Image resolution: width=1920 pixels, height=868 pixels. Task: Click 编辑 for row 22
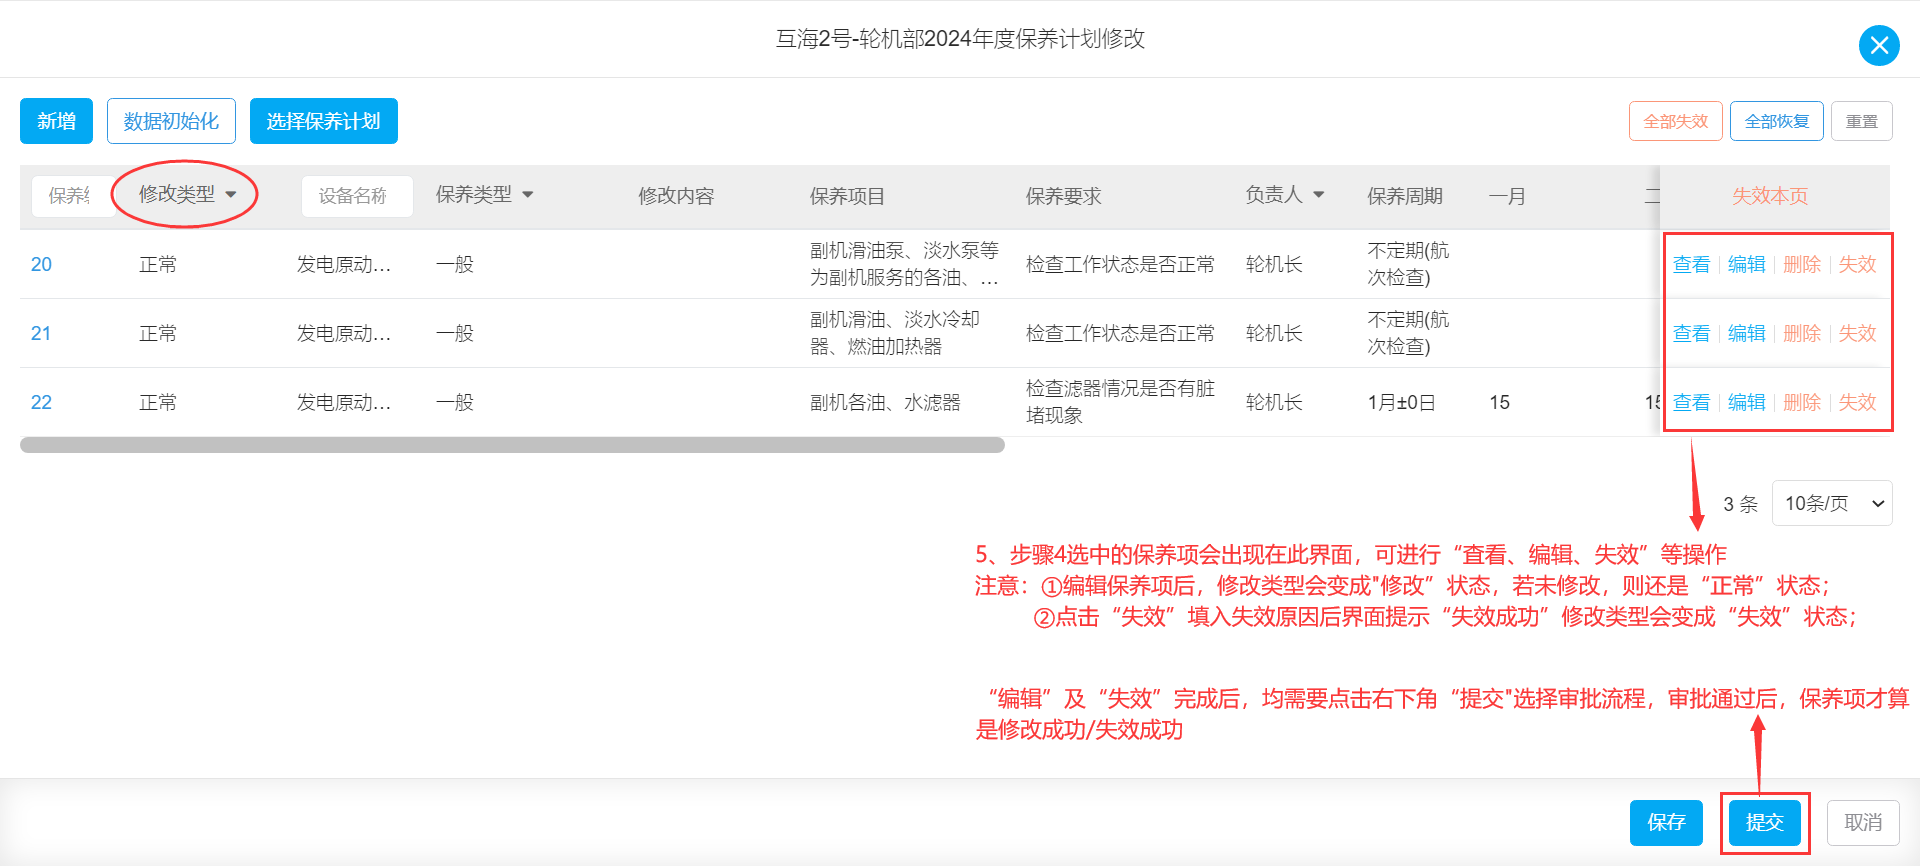coord(1747,402)
